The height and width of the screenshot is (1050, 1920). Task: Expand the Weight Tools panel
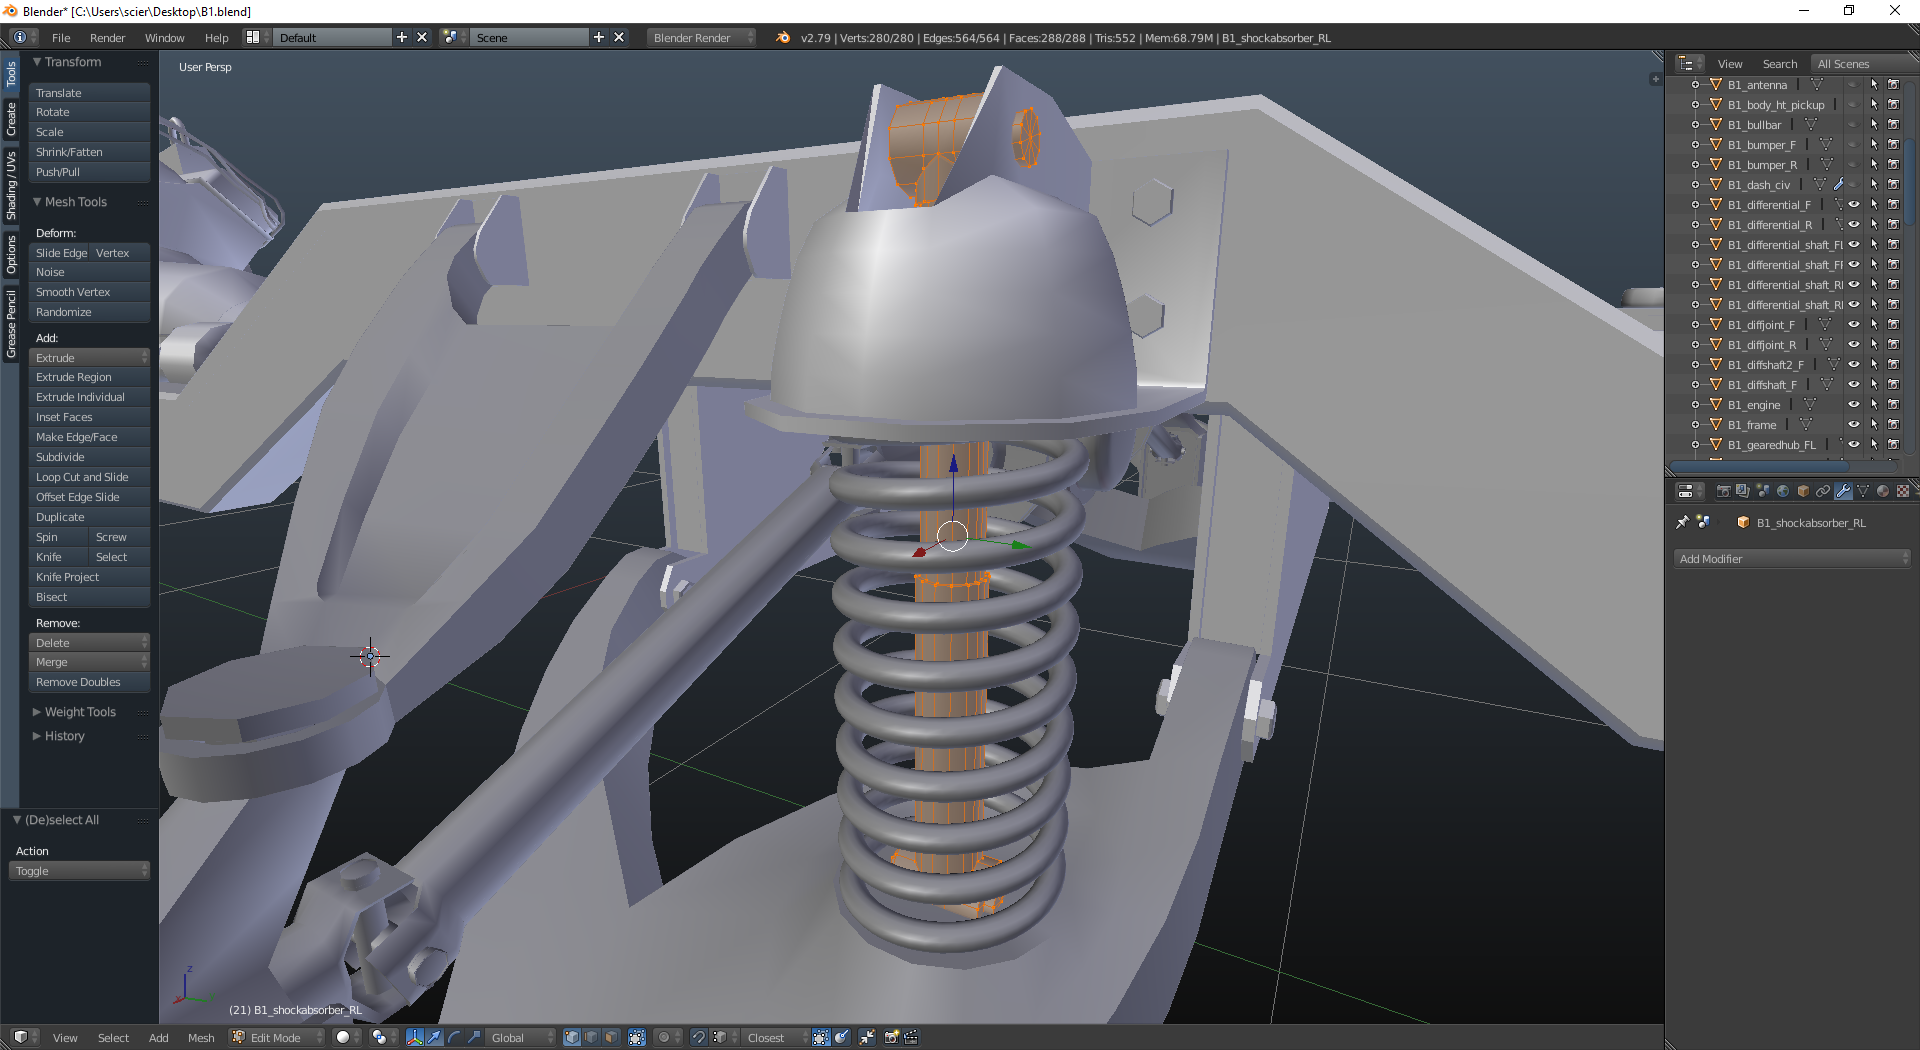[x=80, y=712]
